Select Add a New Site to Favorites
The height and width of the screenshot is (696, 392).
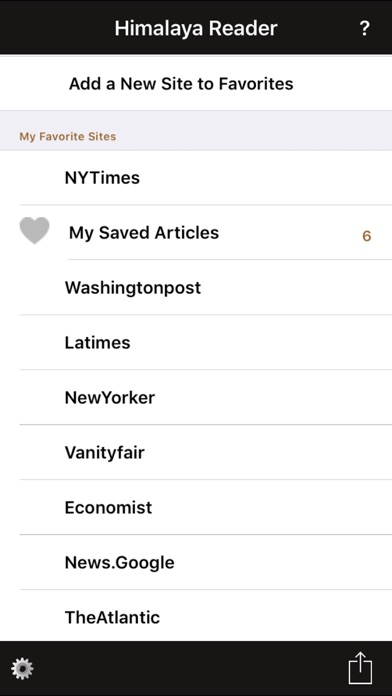coord(196,83)
